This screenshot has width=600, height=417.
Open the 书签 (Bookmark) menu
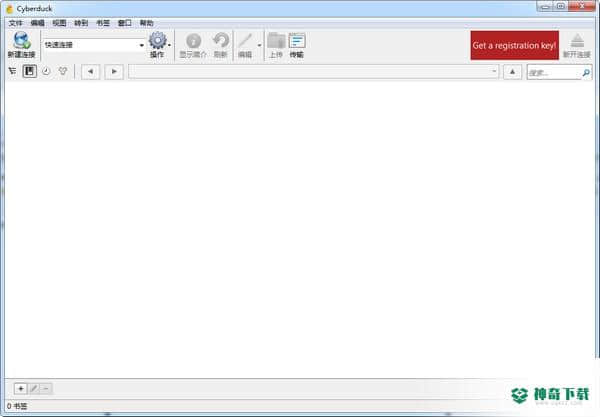[103, 23]
